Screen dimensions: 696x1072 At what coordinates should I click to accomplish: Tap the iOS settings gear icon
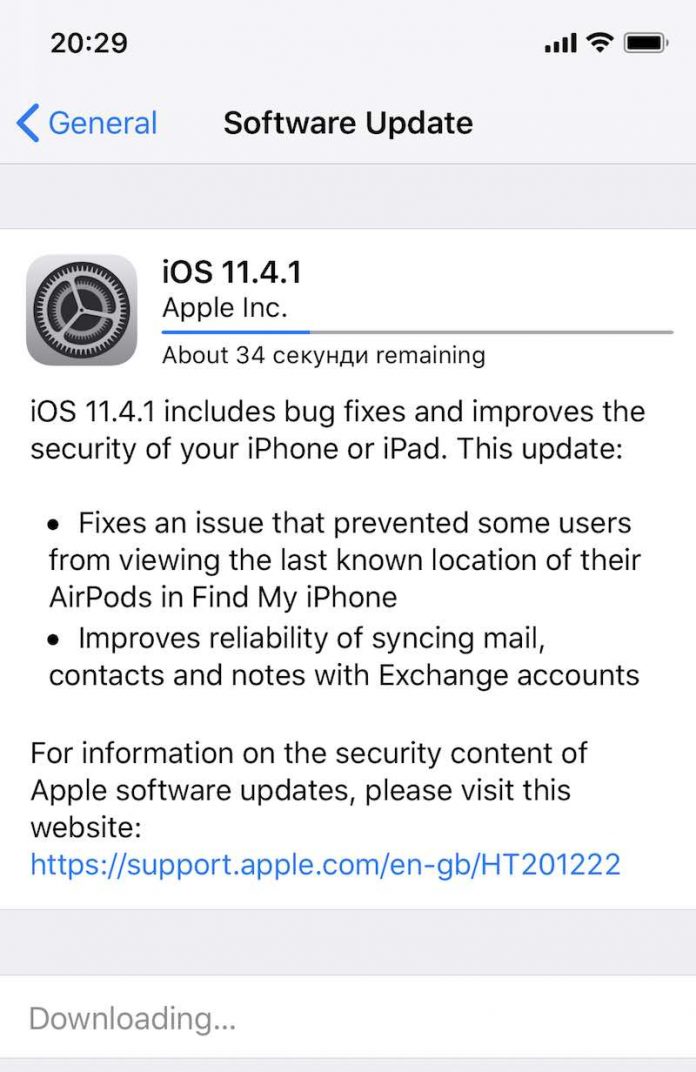(81, 310)
